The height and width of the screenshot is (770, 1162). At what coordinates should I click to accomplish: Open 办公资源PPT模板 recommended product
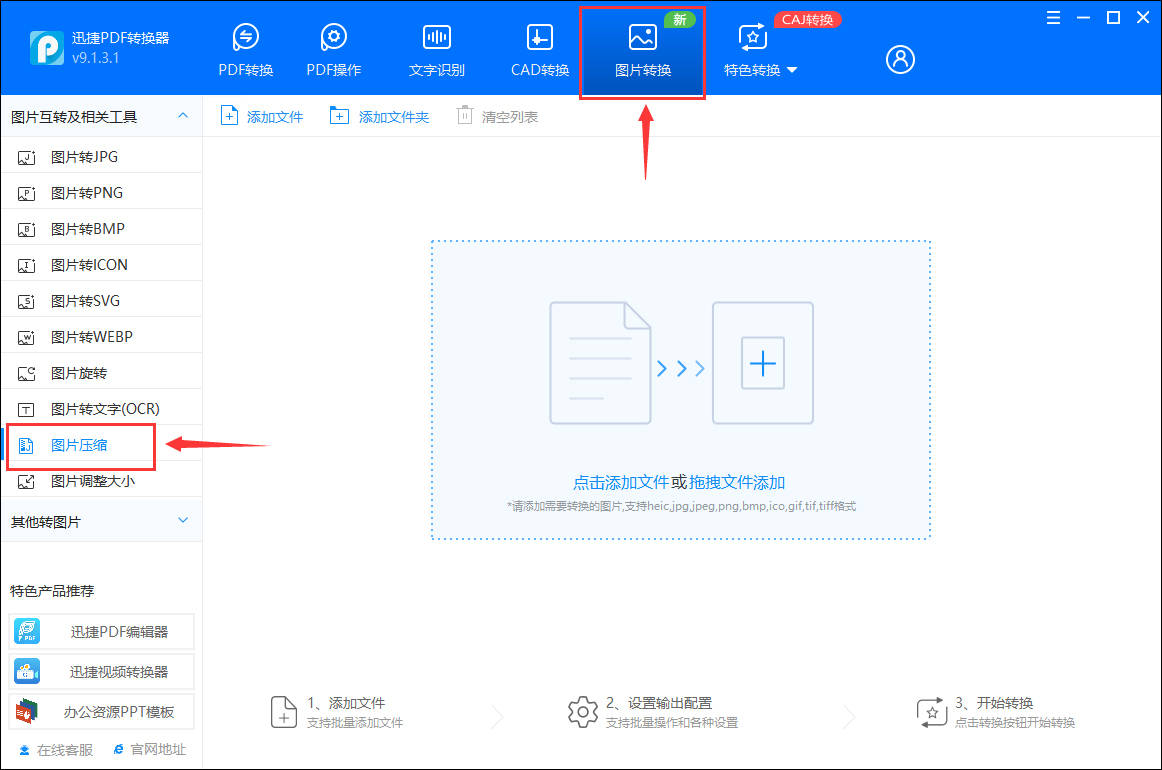pos(102,711)
